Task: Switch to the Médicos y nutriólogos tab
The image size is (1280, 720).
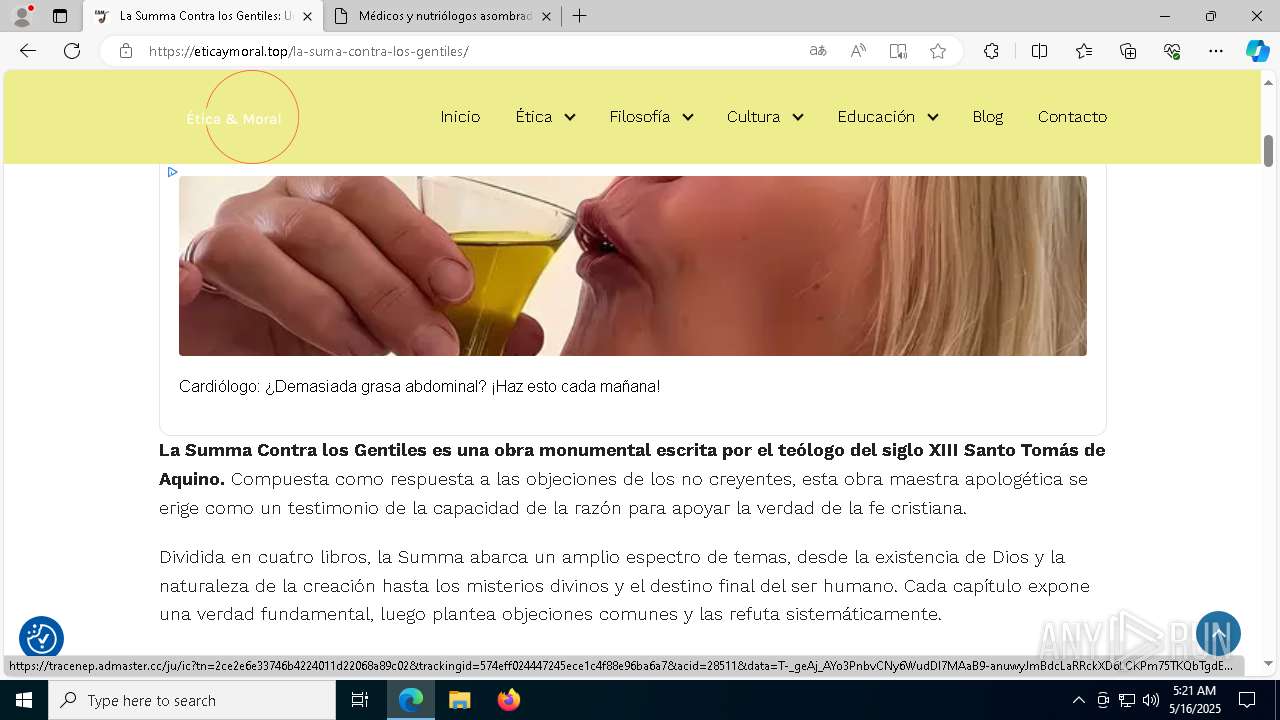Action: pos(443,16)
